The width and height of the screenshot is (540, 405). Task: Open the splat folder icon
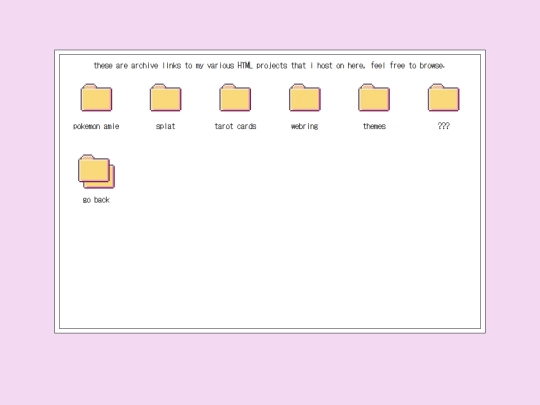coord(166,97)
